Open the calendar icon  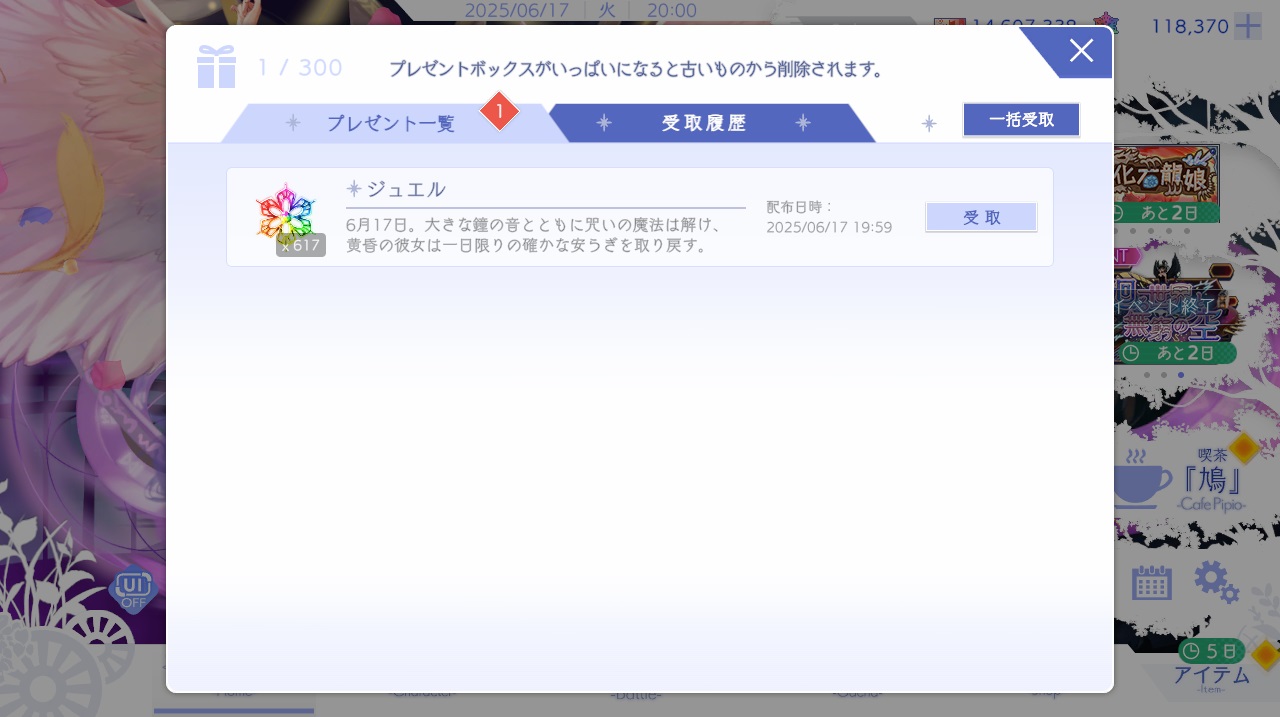click(x=1151, y=581)
